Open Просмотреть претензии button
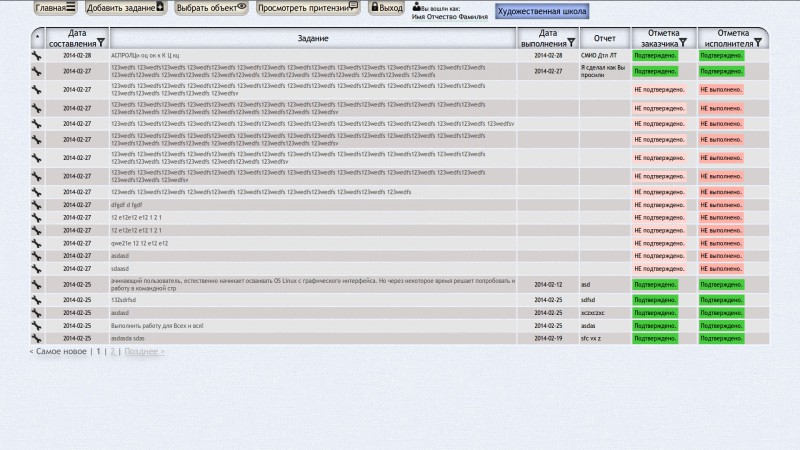The width and height of the screenshot is (800, 450). [x=308, y=8]
